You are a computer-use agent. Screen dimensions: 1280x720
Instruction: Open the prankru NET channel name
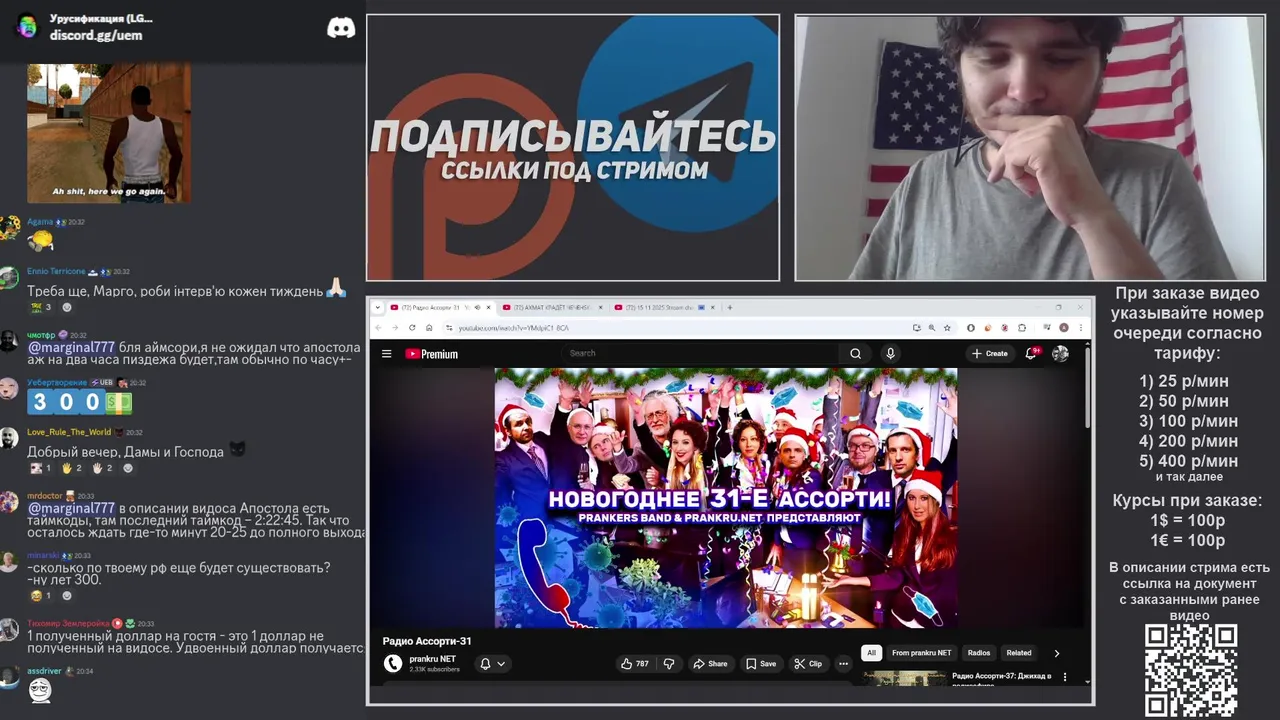click(x=432, y=659)
